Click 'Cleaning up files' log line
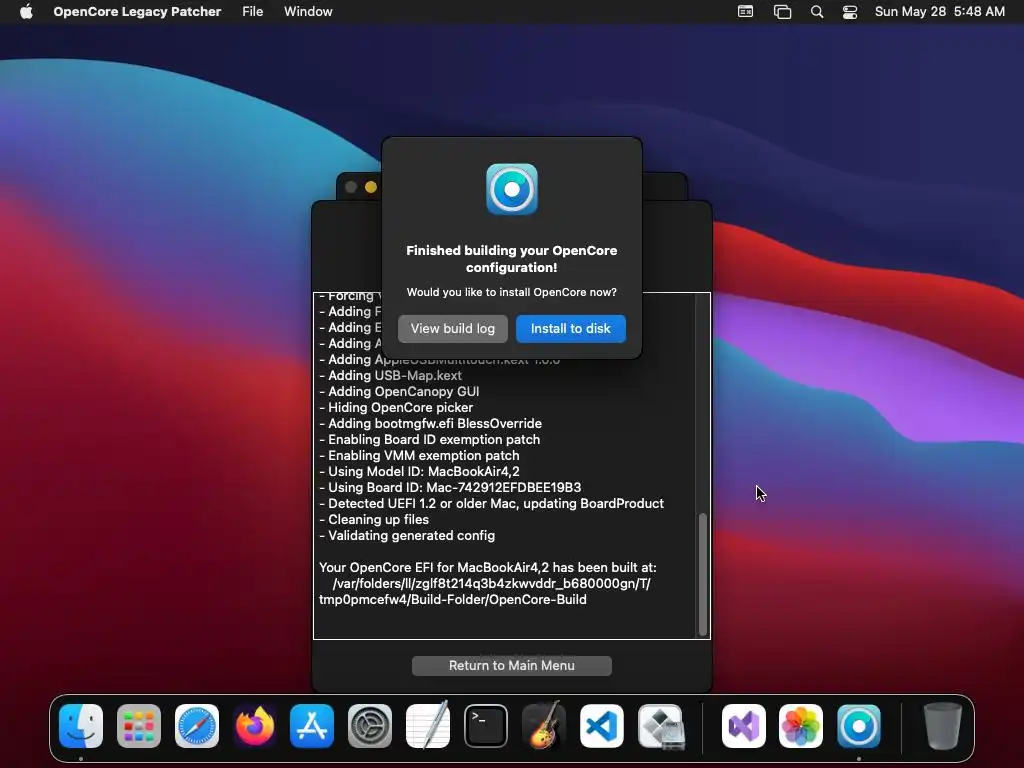 point(374,519)
